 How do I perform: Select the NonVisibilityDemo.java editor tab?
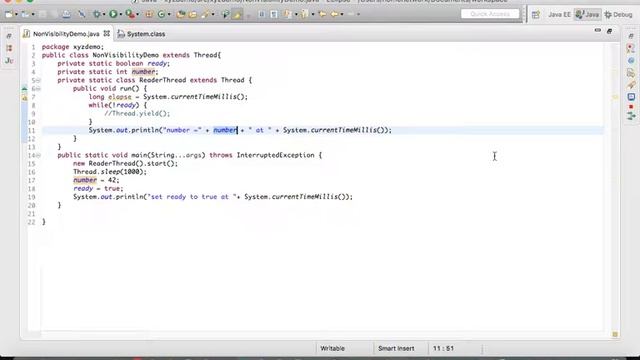click(x=66, y=34)
